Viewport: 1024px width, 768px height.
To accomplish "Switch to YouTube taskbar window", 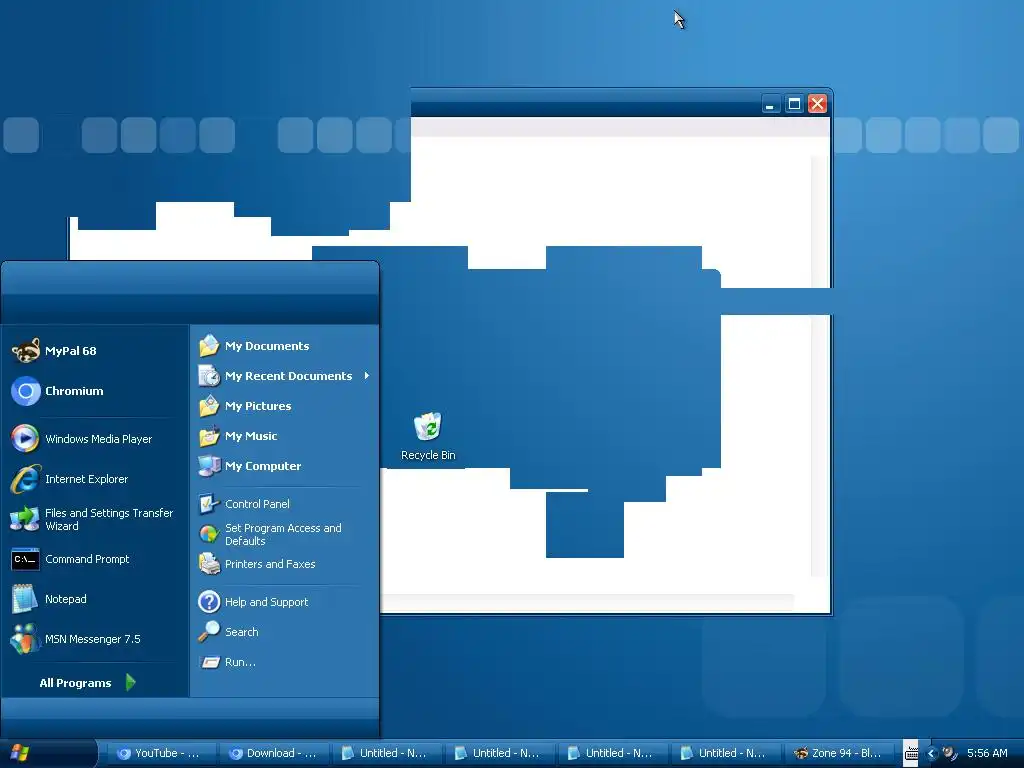I will tap(163, 753).
